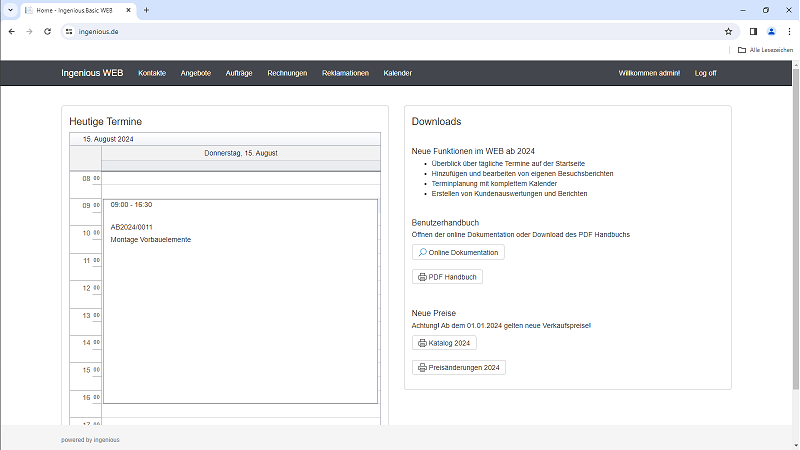800x450 pixels.
Task: Open the Angebote menu
Action: 195,73
